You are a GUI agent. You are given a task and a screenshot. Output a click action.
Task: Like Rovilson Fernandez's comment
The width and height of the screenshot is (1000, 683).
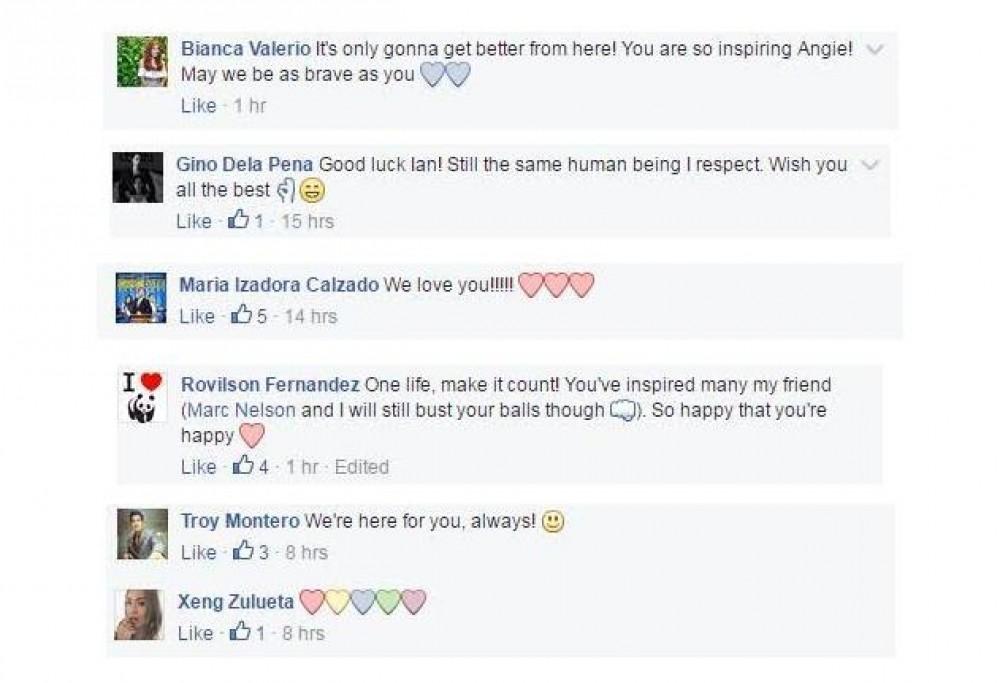198,466
